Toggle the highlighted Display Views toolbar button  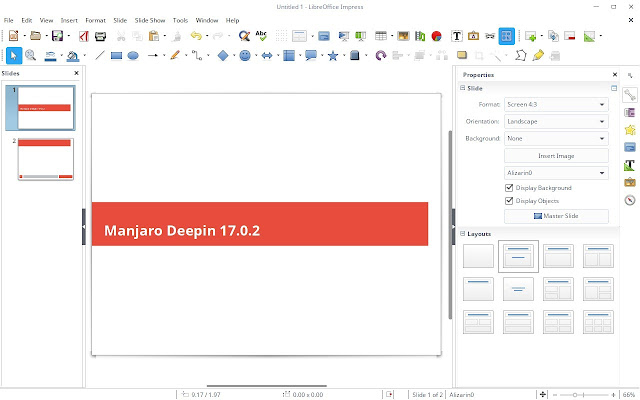(507, 36)
